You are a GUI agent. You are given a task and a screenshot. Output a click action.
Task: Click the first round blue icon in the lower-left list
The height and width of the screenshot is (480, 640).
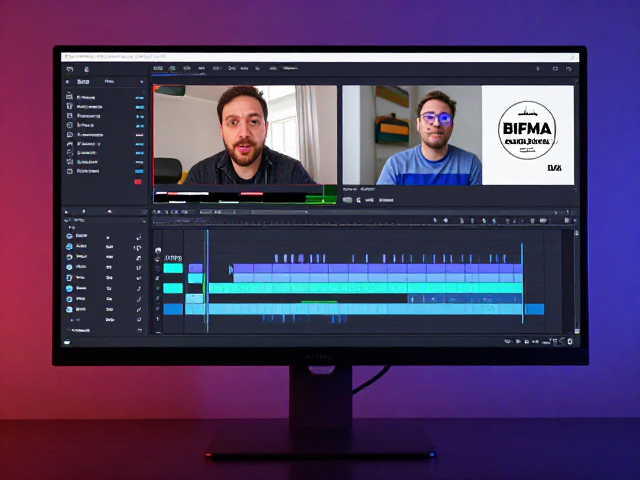69,236
